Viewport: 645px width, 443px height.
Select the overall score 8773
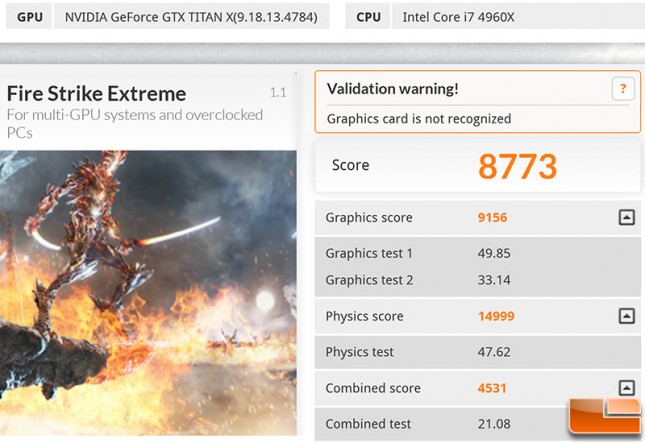click(x=517, y=167)
